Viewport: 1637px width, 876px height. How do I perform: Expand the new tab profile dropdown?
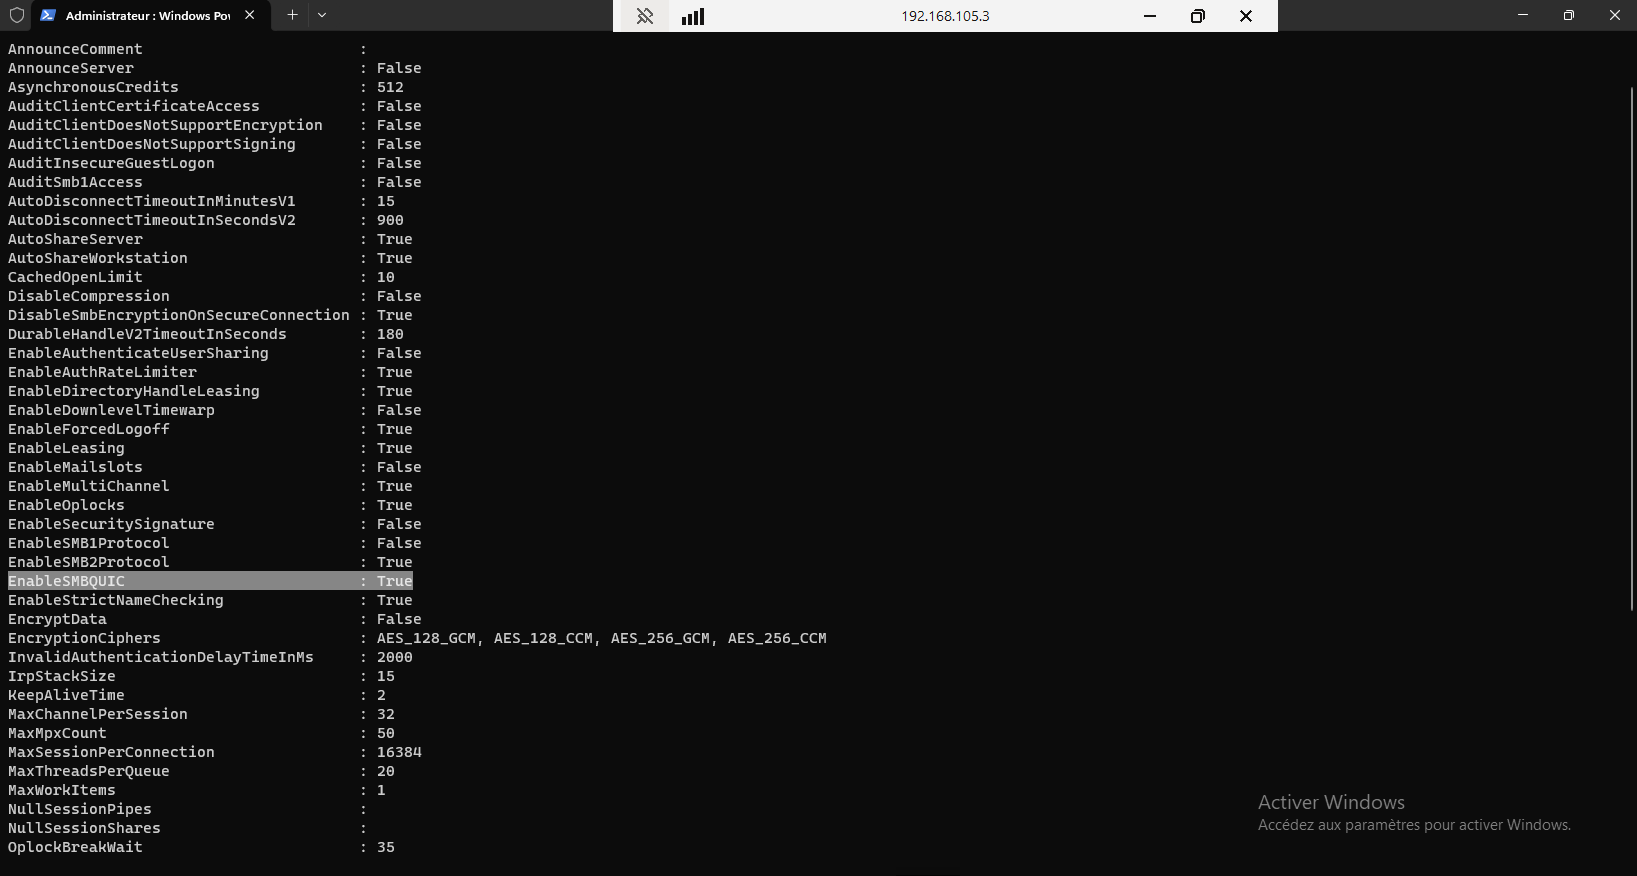point(322,15)
